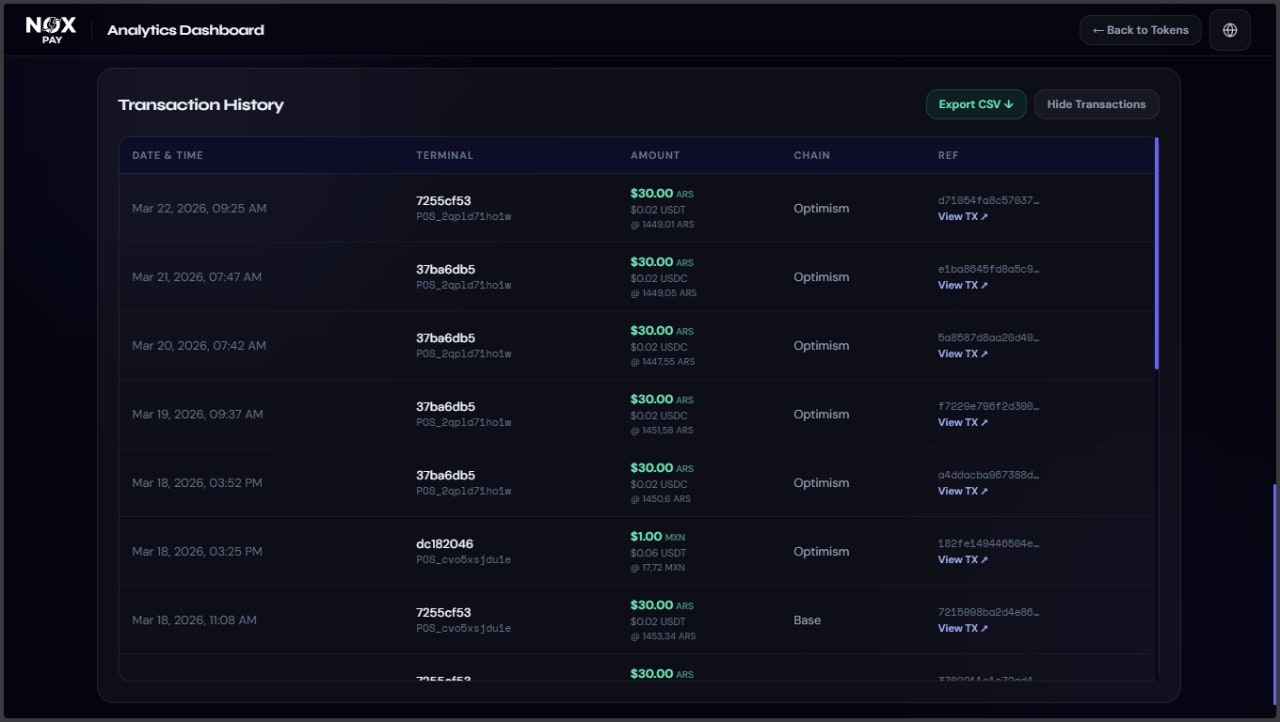Click the Analytics Dashboard title

(186, 30)
